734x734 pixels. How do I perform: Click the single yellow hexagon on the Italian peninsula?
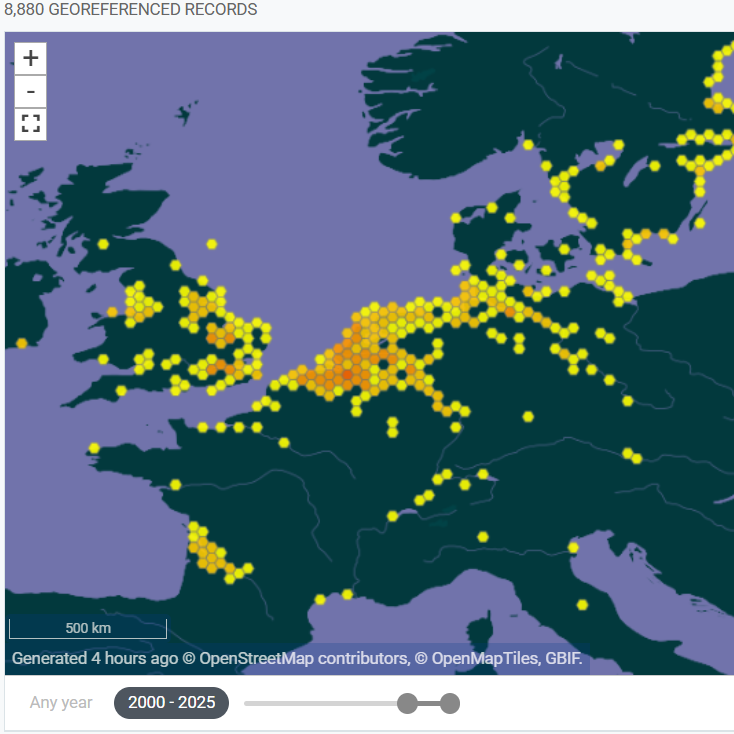click(582, 604)
